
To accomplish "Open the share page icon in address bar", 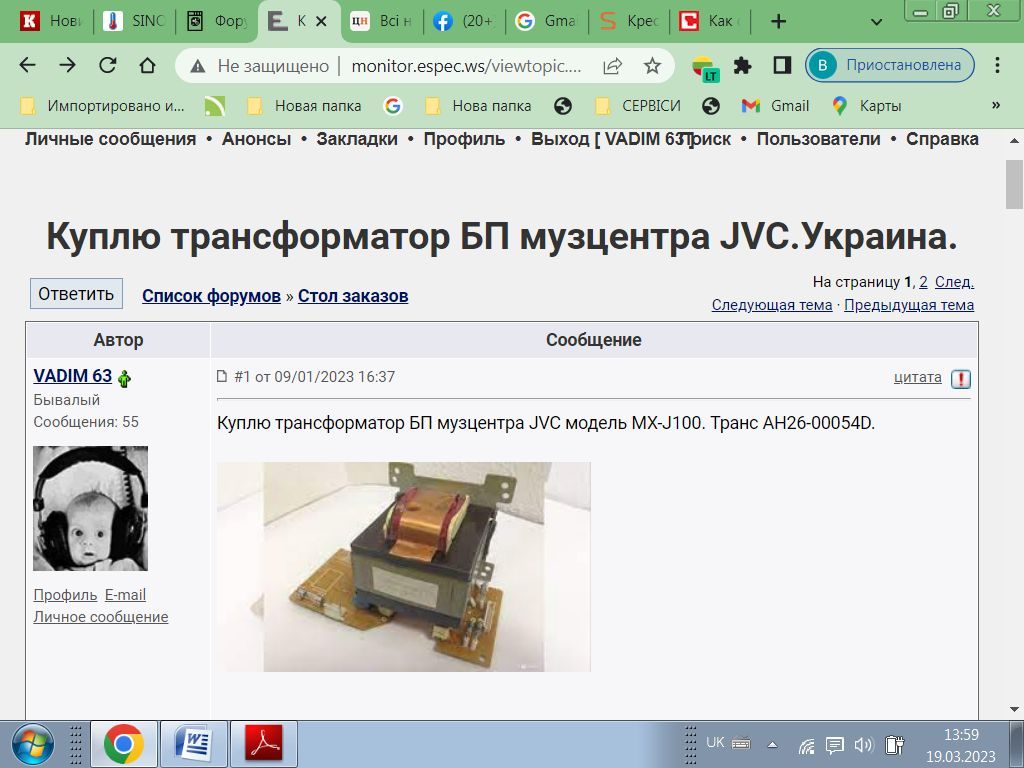I will 612,66.
